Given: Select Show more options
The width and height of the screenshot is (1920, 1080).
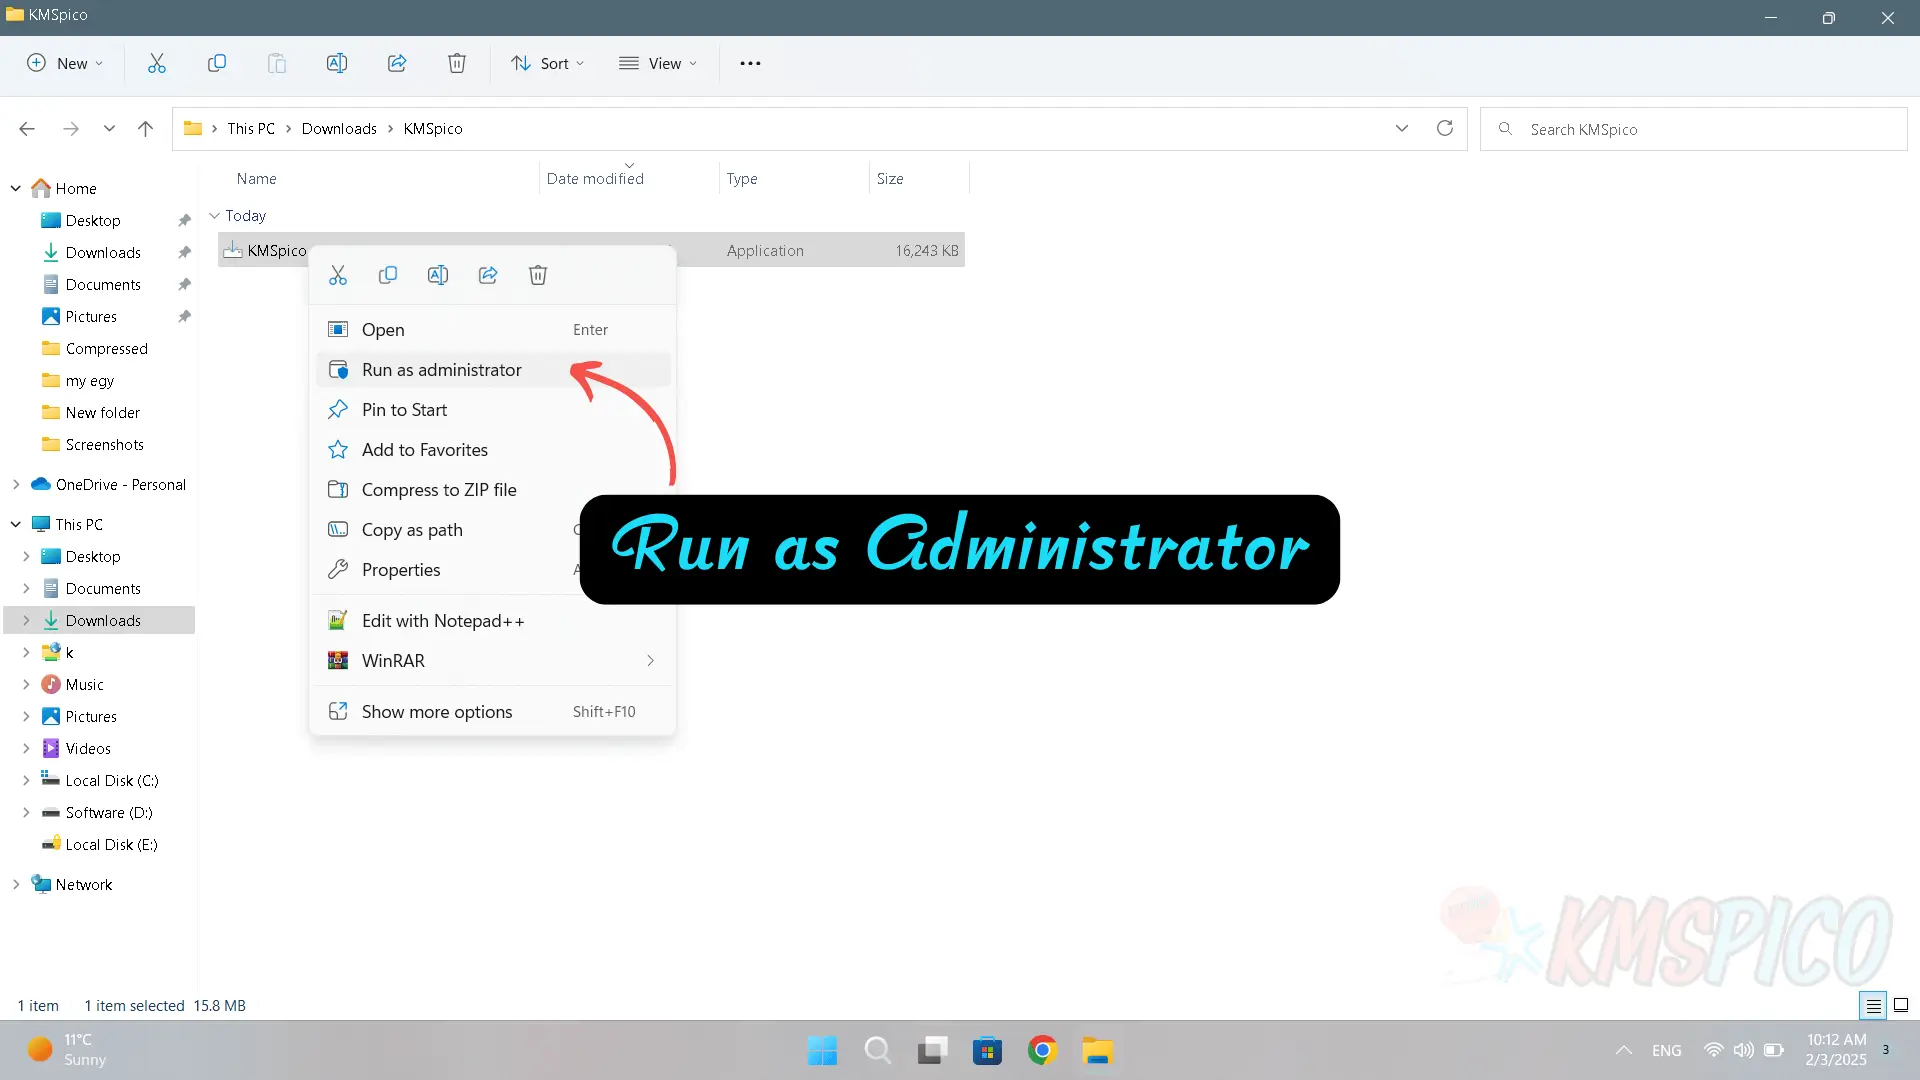Looking at the screenshot, I should click(493, 712).
